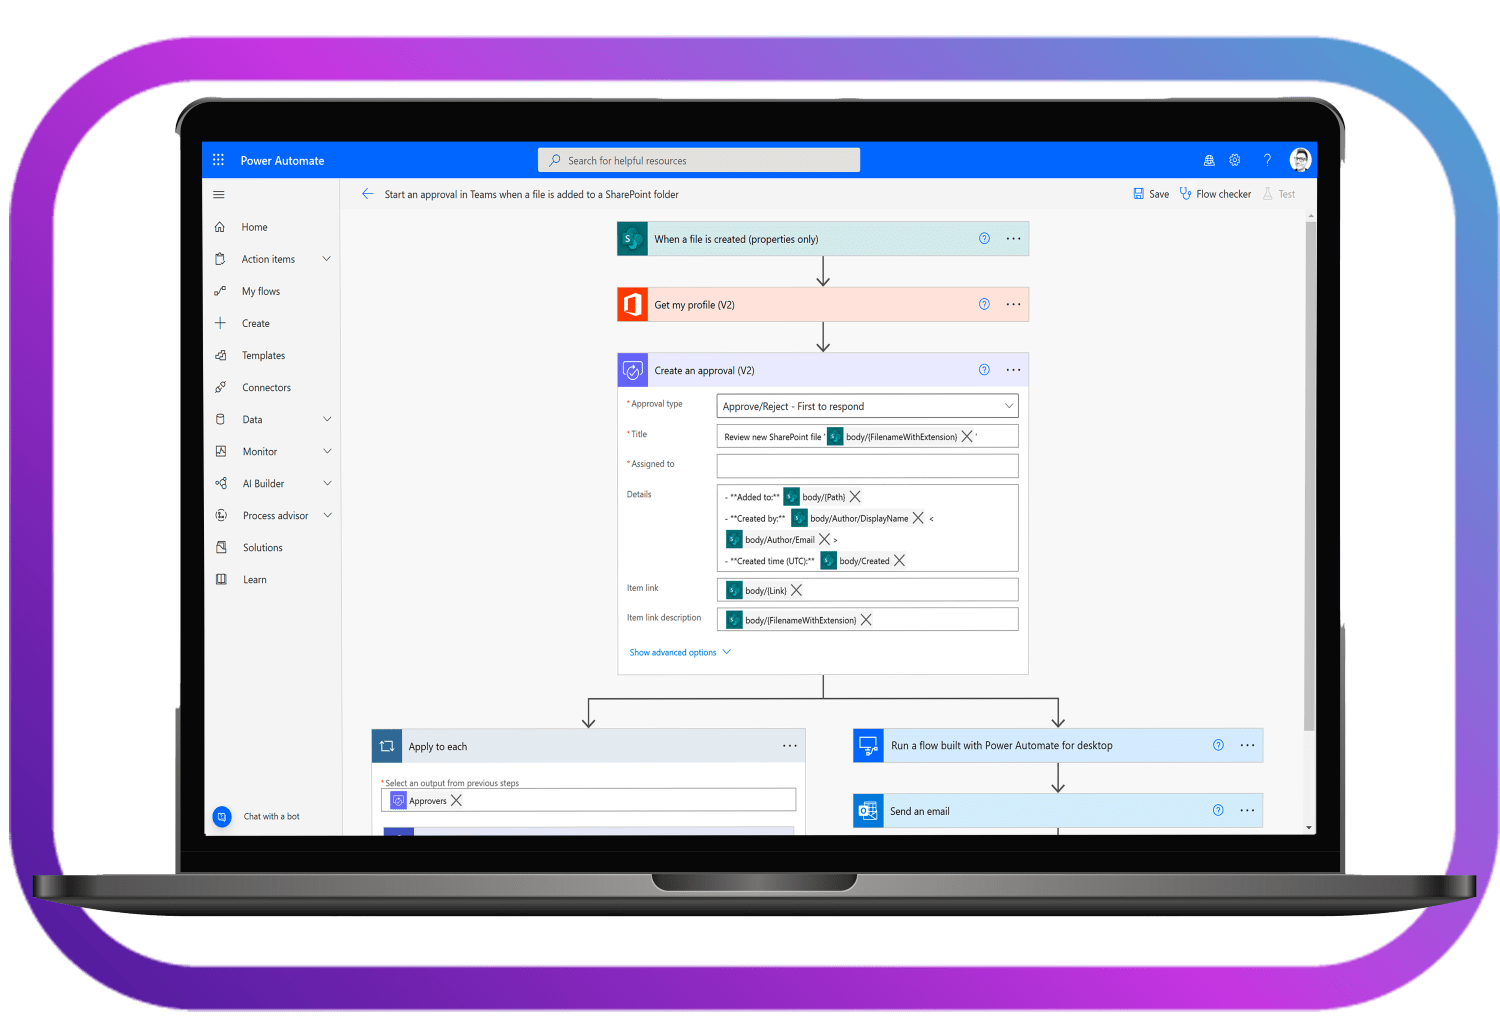The height and width of the screenshot is (1034, 1500).
Task: Click the vertical canvas scrollbar
Action: [x=1309, y=475]
